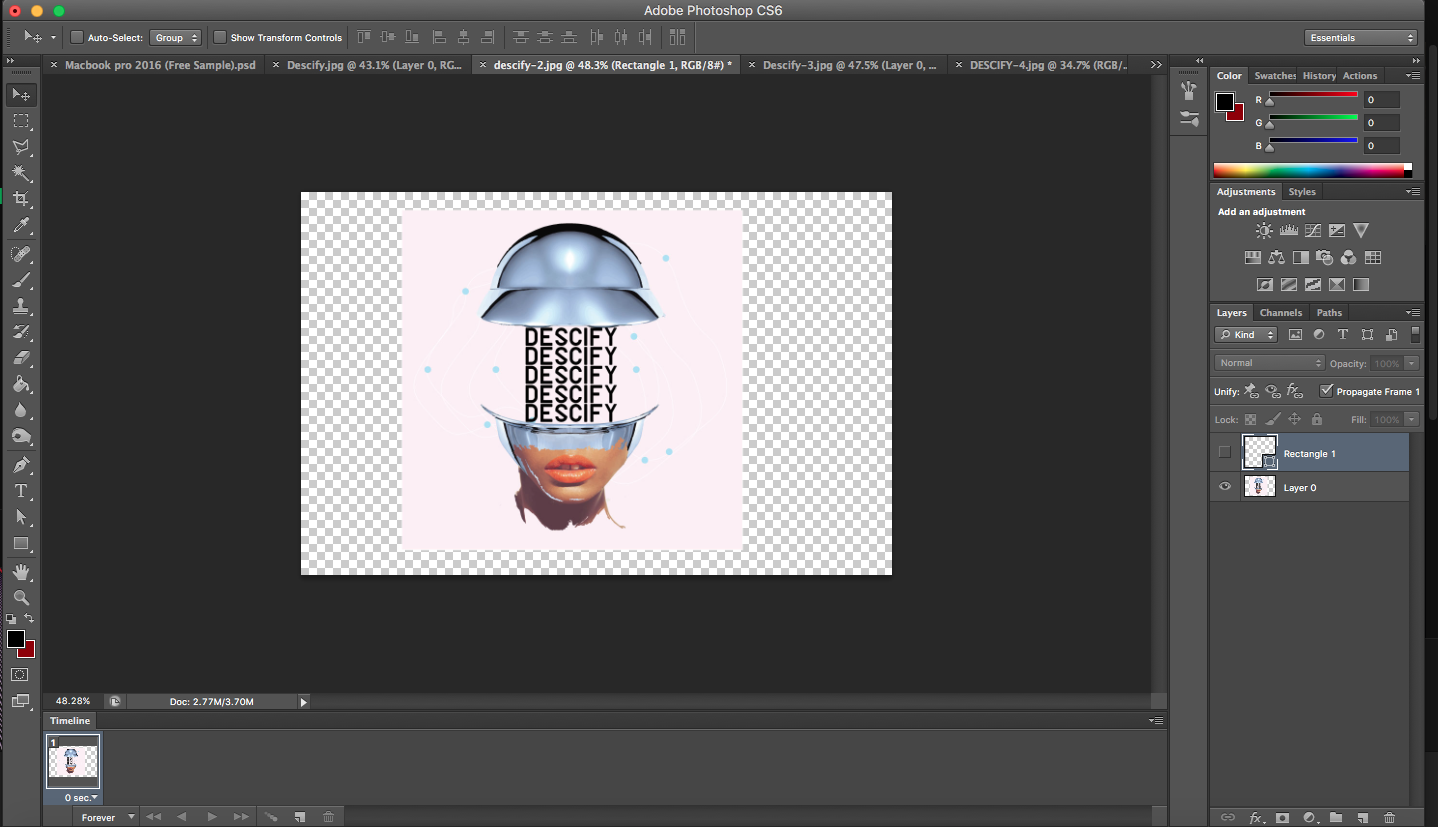Image resolution: width=1438 pixels, height=827 pixels.
Task: Enable Show Transform Controls checkbox
Action: [x=220, y=37]
